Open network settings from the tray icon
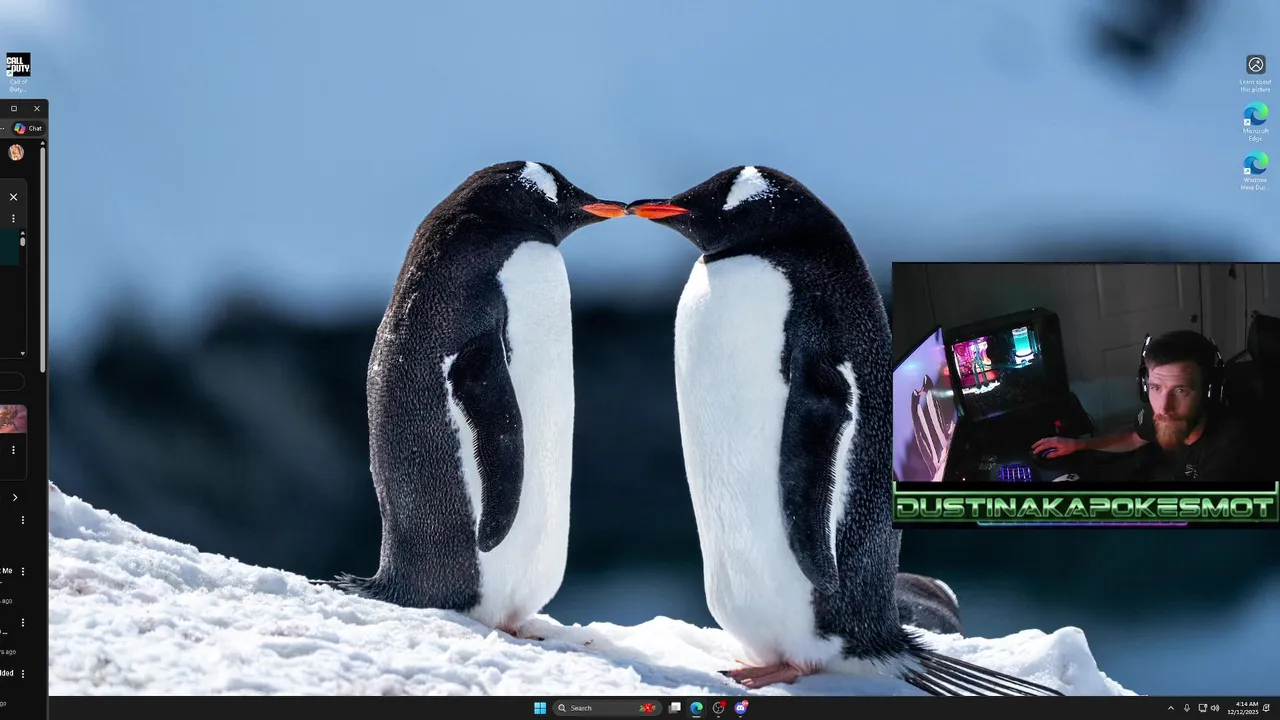Screen dimensions: 1280x720 [1202, 708]
